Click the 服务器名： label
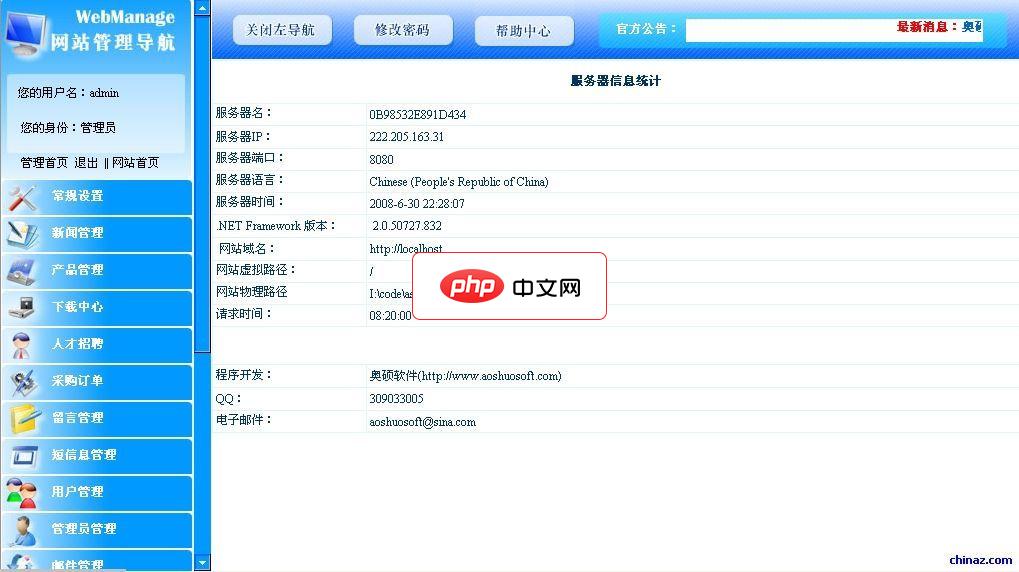The height and width of the screenshot is (572, 1019). click(244, 113)
